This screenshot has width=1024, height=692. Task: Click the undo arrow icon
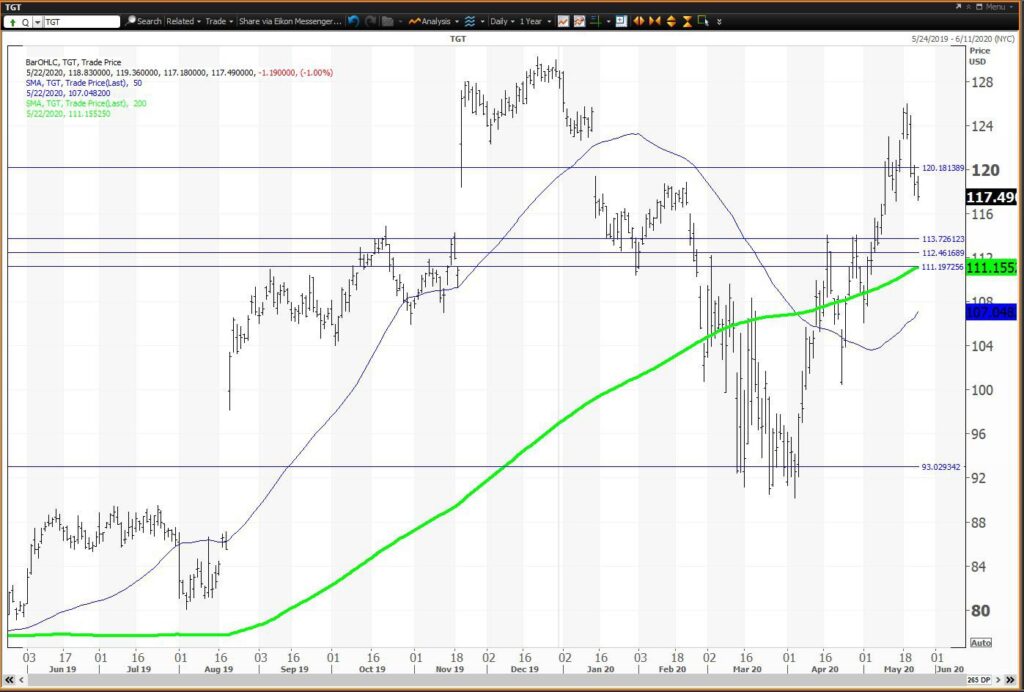[353, 22]
